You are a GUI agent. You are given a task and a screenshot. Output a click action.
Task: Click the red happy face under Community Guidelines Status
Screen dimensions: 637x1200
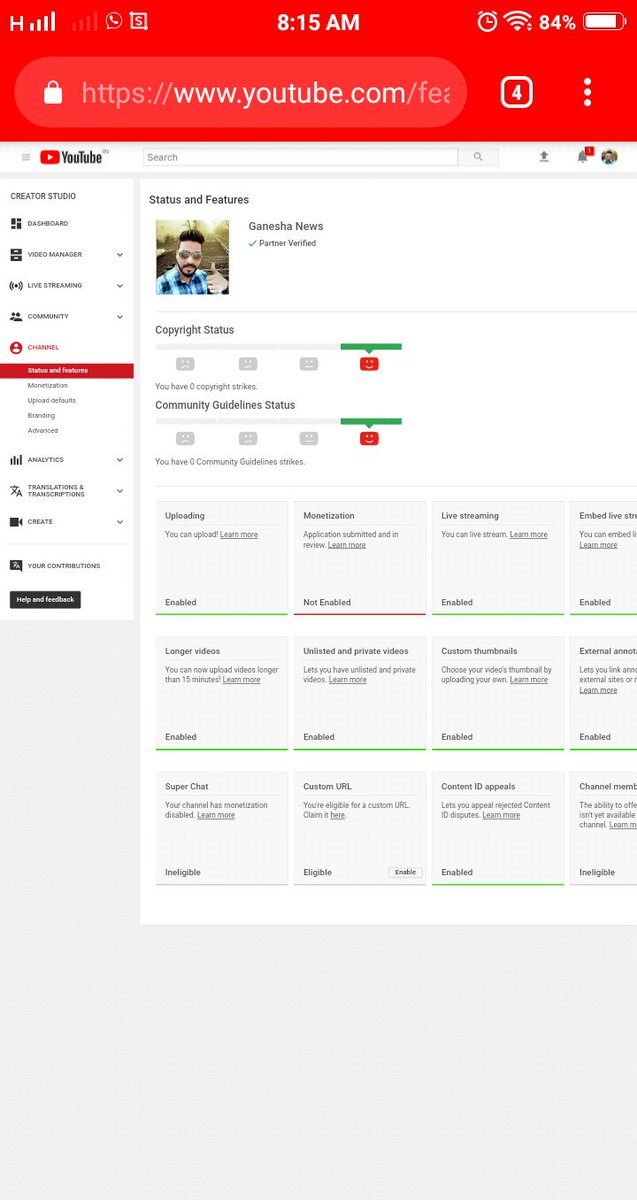click(369, 439)
